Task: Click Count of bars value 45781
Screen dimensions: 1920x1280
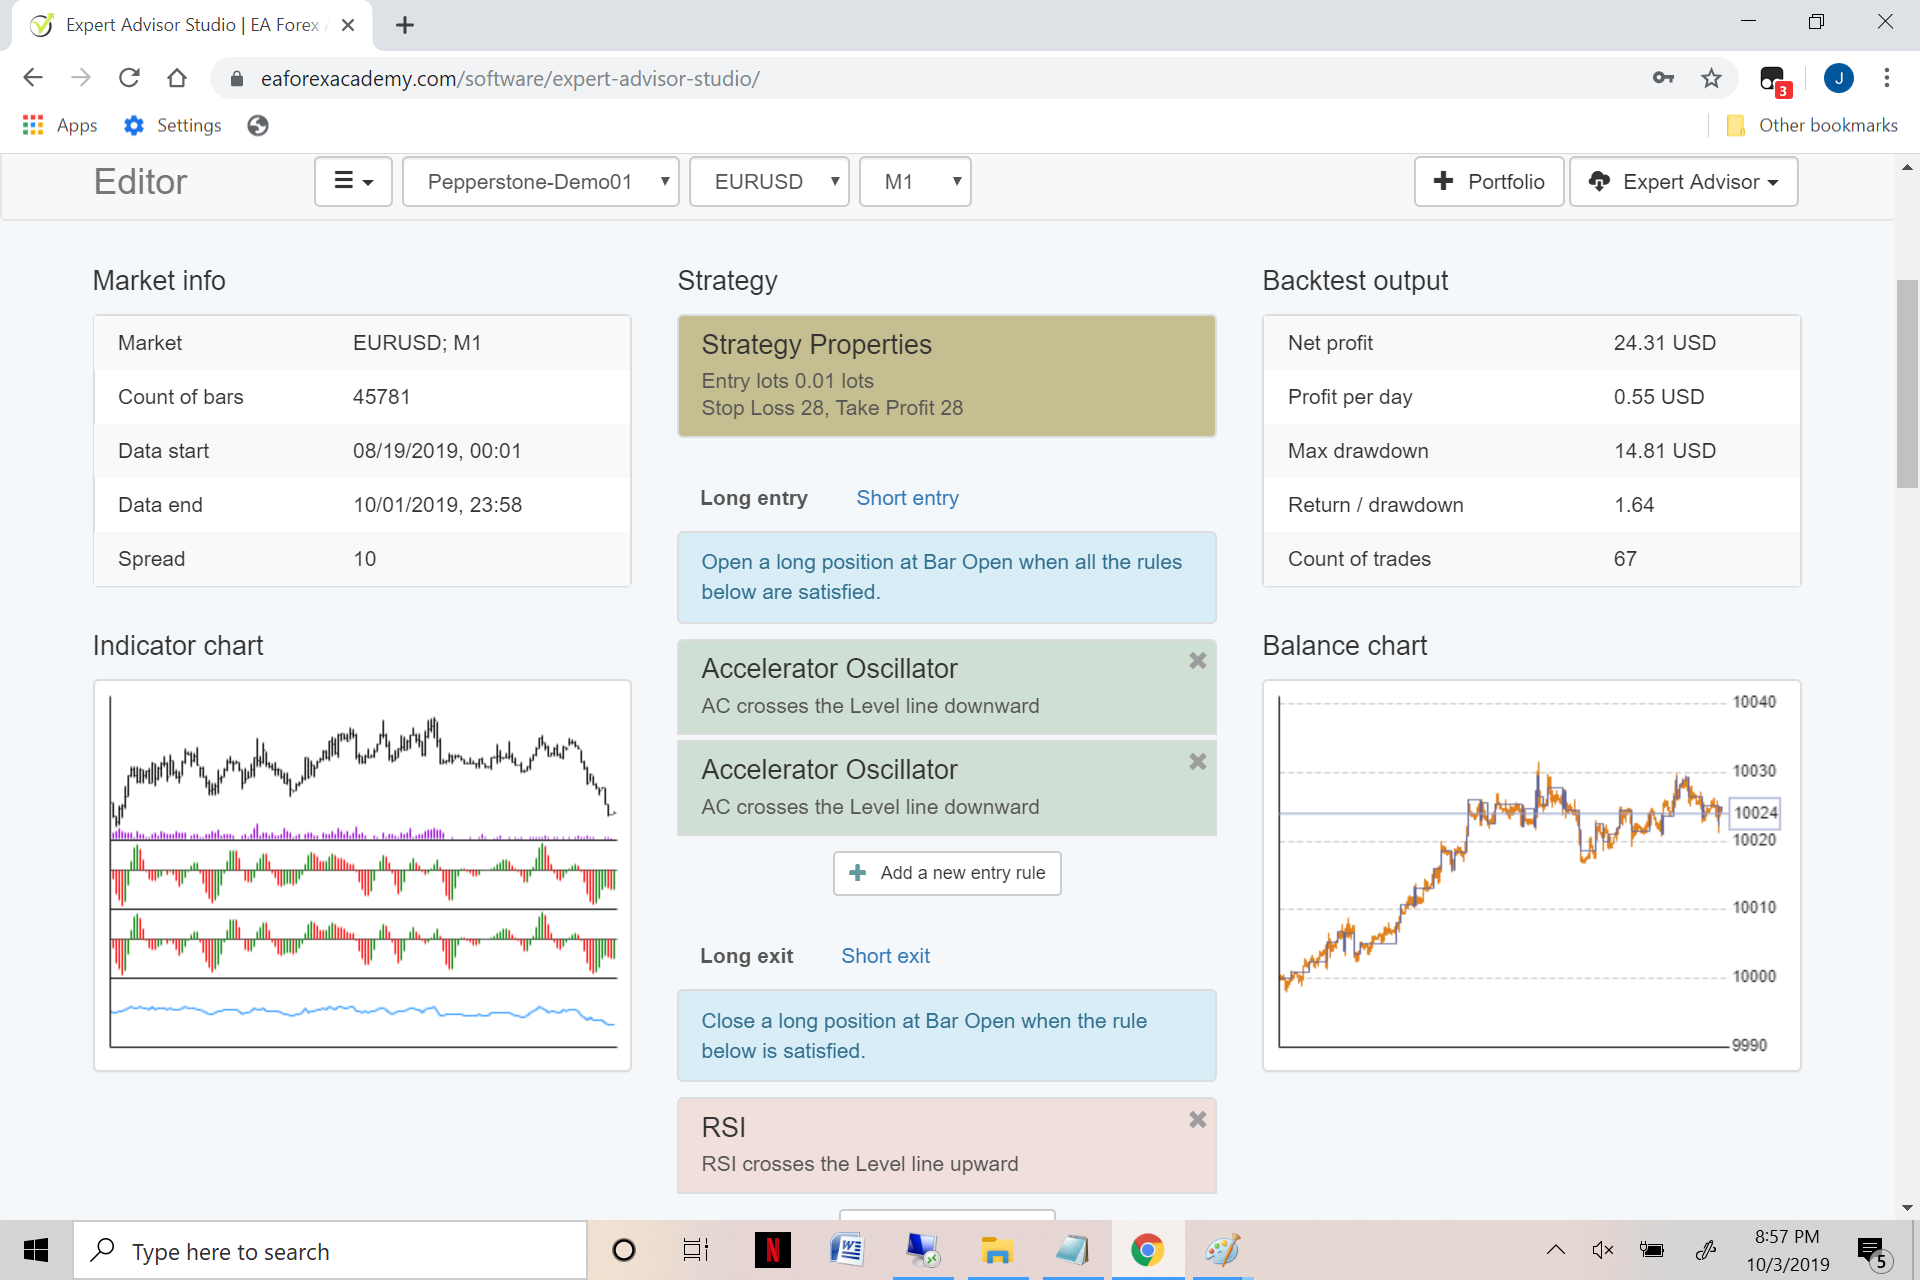Action: pyautogui.click(x=381, y=397)
